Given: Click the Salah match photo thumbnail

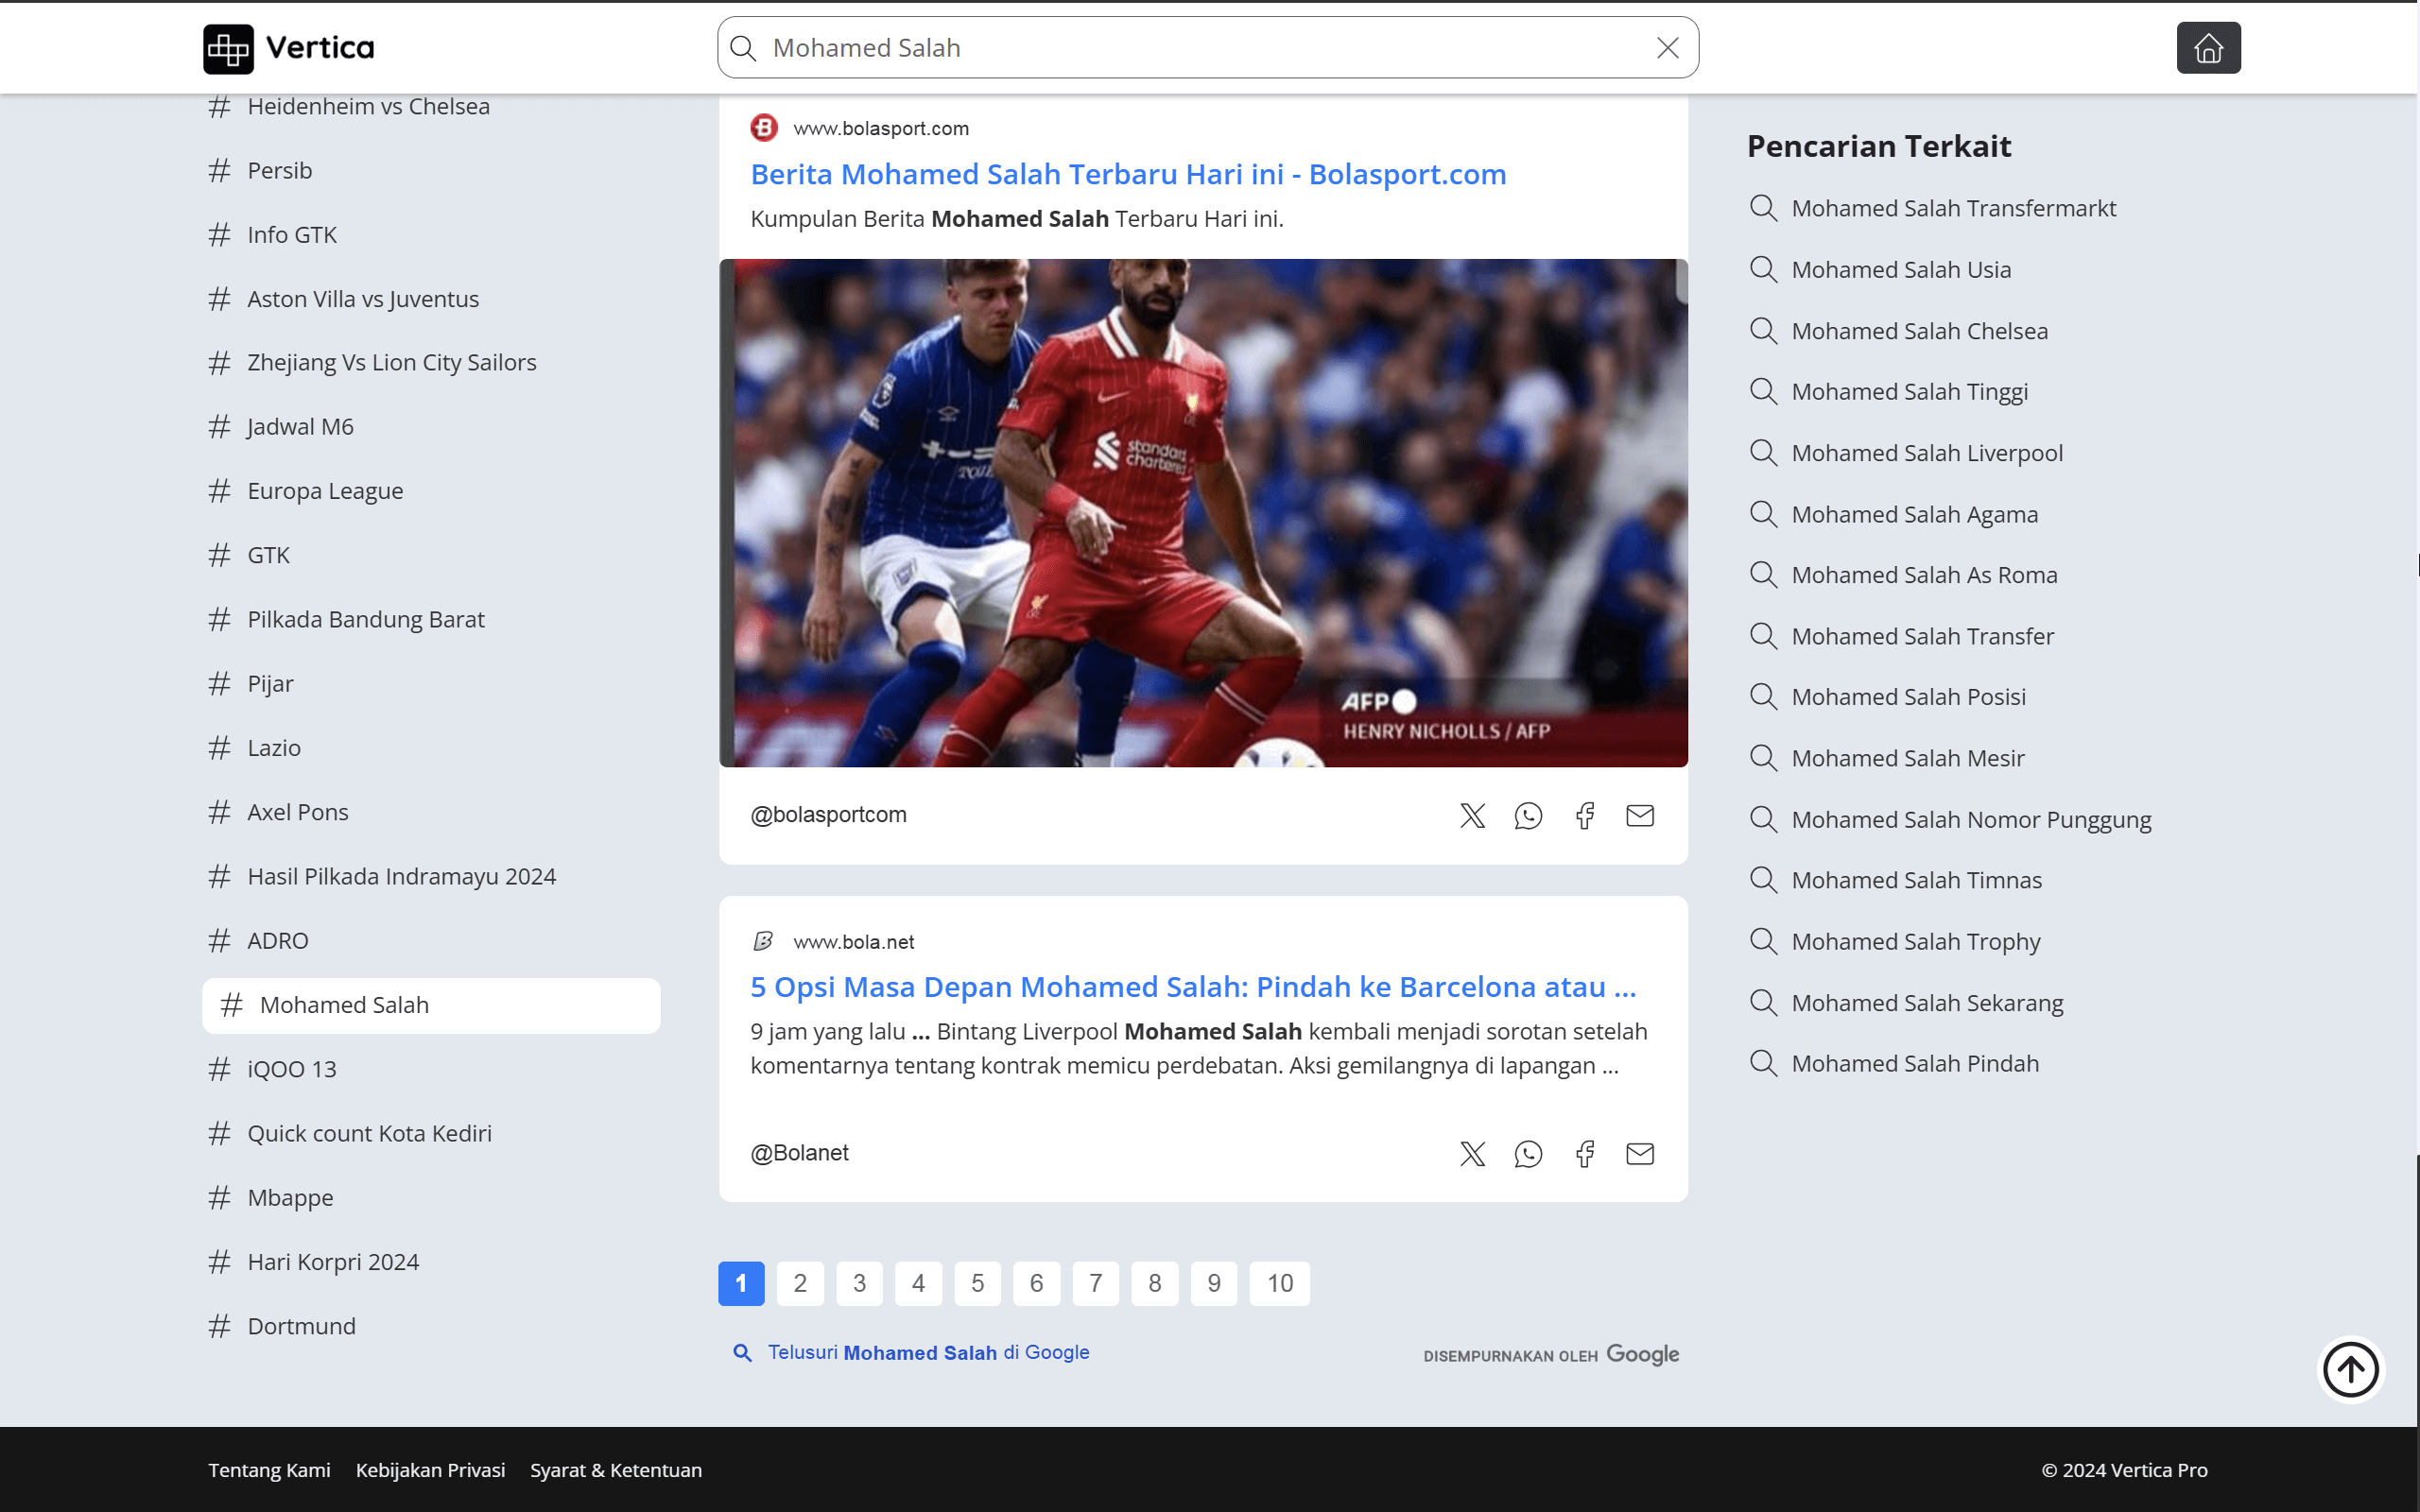Looking at the screenshot, I should (1204, 512).
